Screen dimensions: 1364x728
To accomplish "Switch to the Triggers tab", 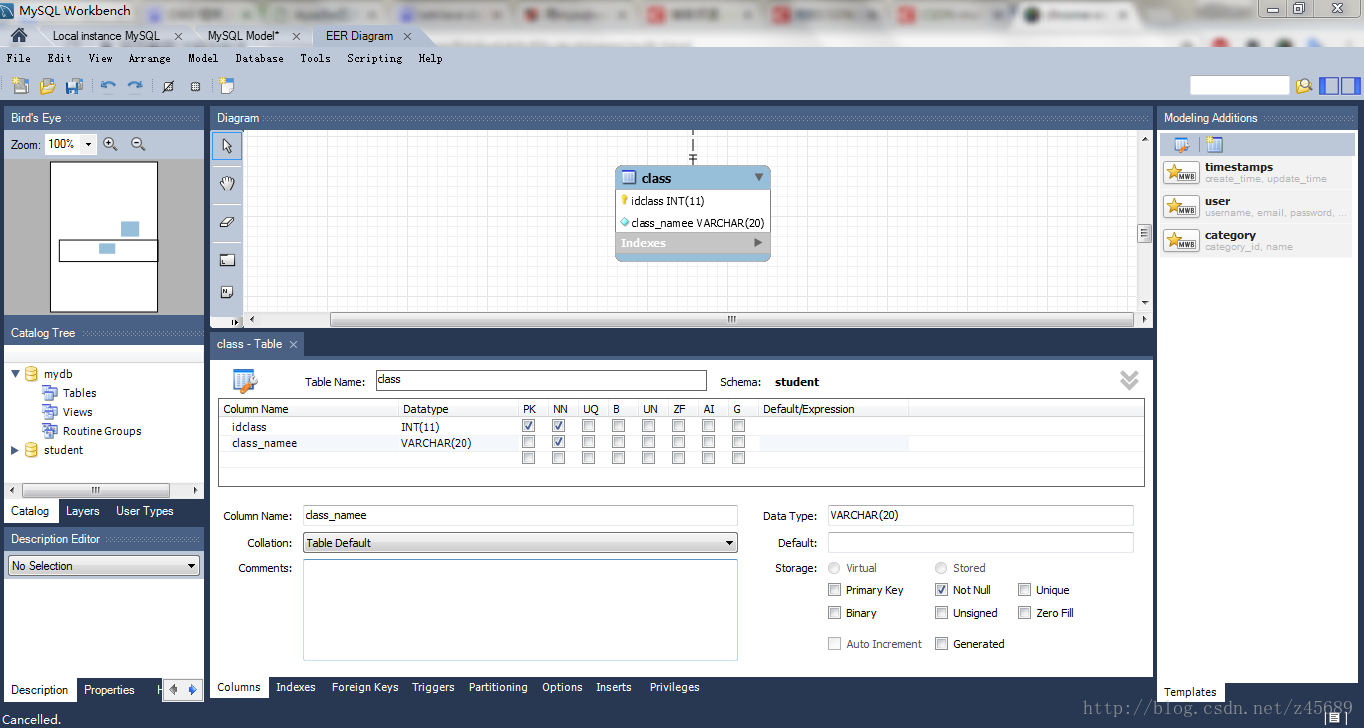I will [x=433, y=687].
